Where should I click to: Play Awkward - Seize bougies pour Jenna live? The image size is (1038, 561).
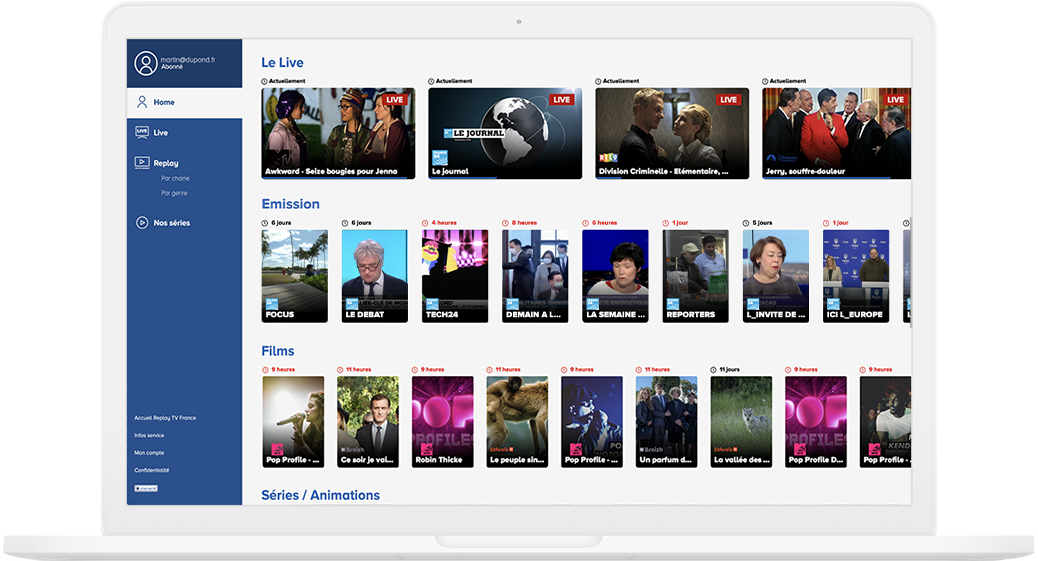[x=338, y=133]
